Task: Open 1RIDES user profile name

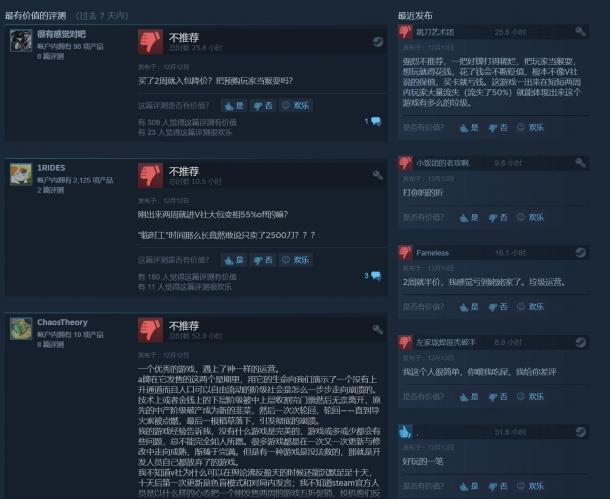Action: [51, 168]
